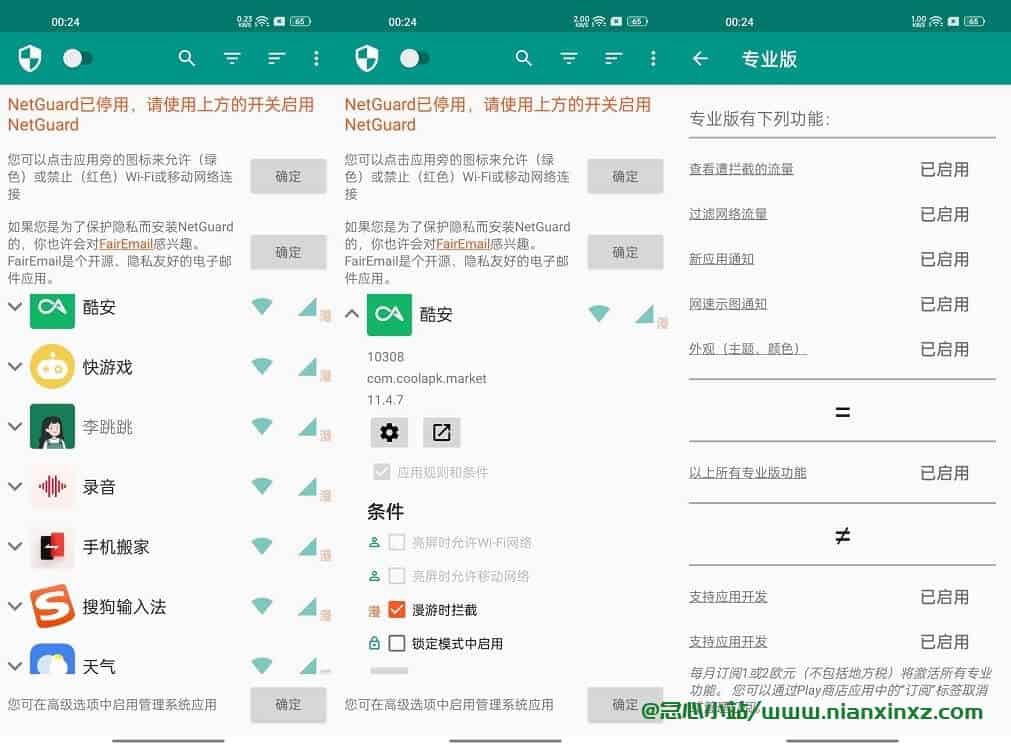This screenshot has width=1011, height=749.
Task: Toggle mobile data access for 李跳跳
Action: (308, 427)
